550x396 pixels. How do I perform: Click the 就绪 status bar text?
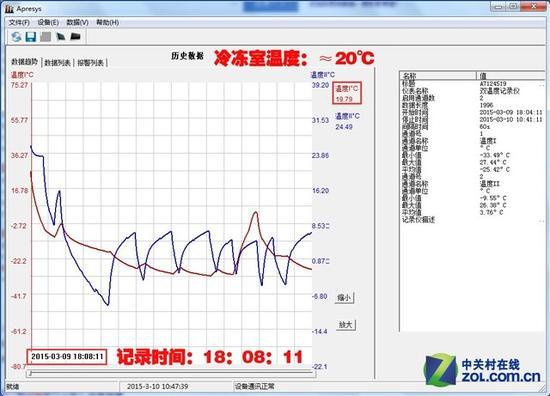tap(13, 387)
